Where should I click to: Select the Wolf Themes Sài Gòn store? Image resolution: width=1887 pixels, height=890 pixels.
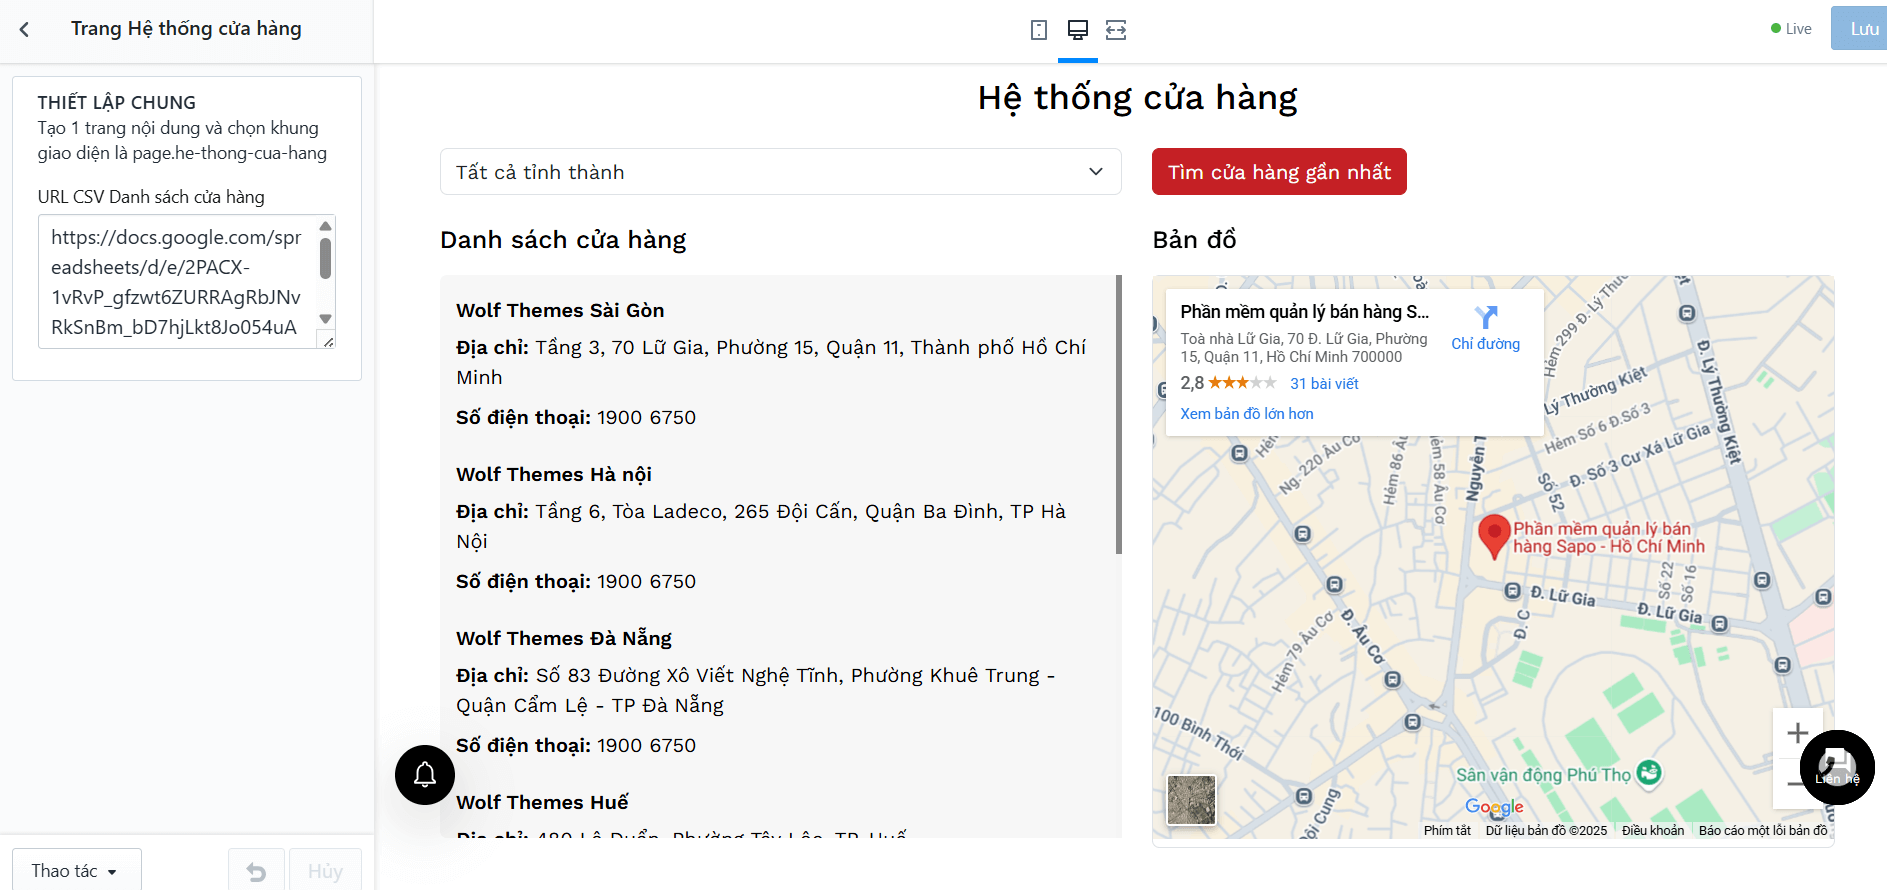coord(560,310)
